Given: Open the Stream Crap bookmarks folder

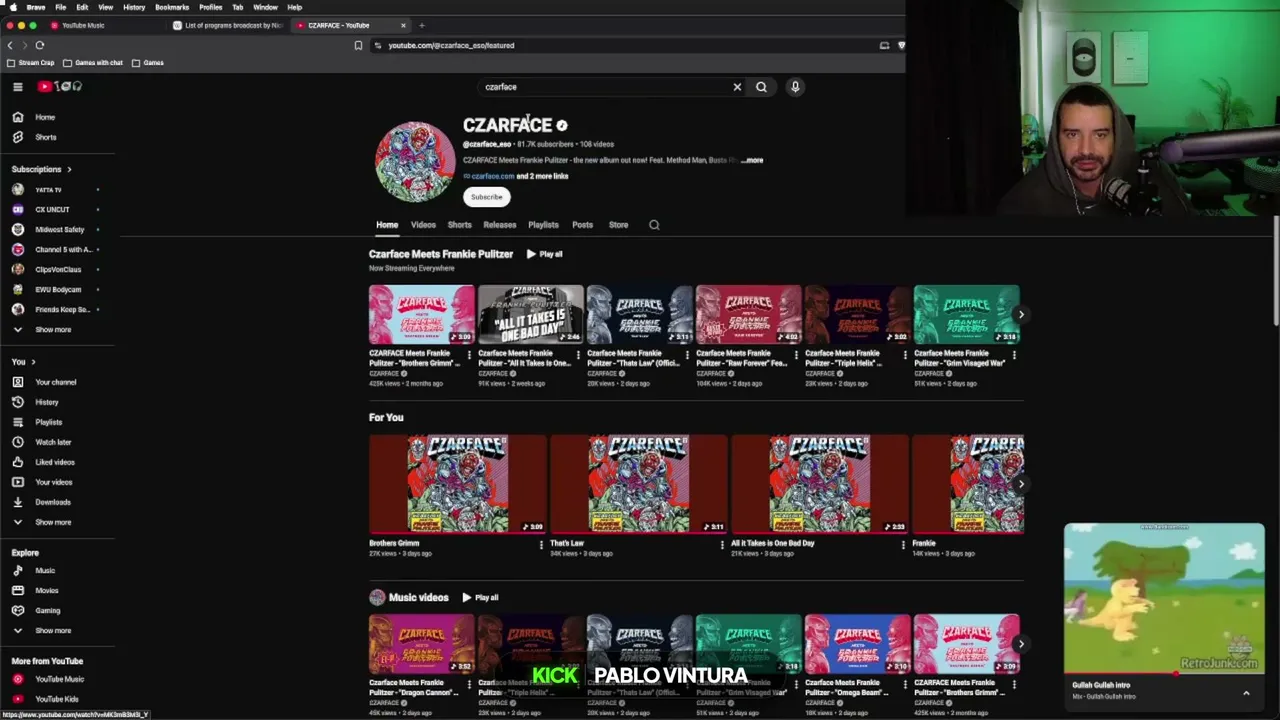Looking at the screenshot, I should pyautogui.click(x=30, y=63).
